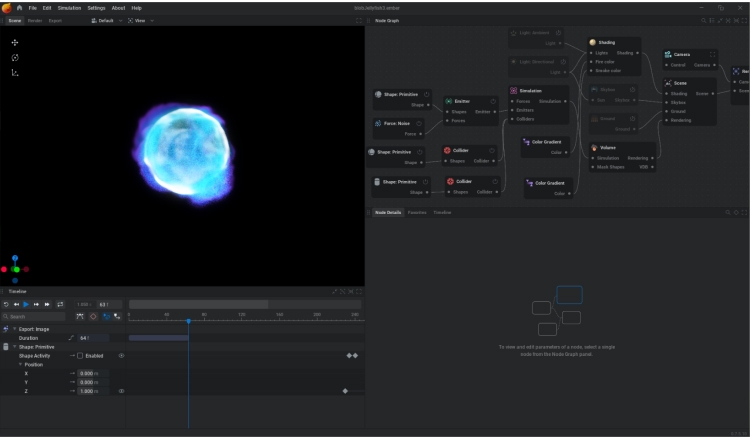Switch to the Export tab
Image resolution: width=750 pixels, height=439 pixels.
point(55,21)
